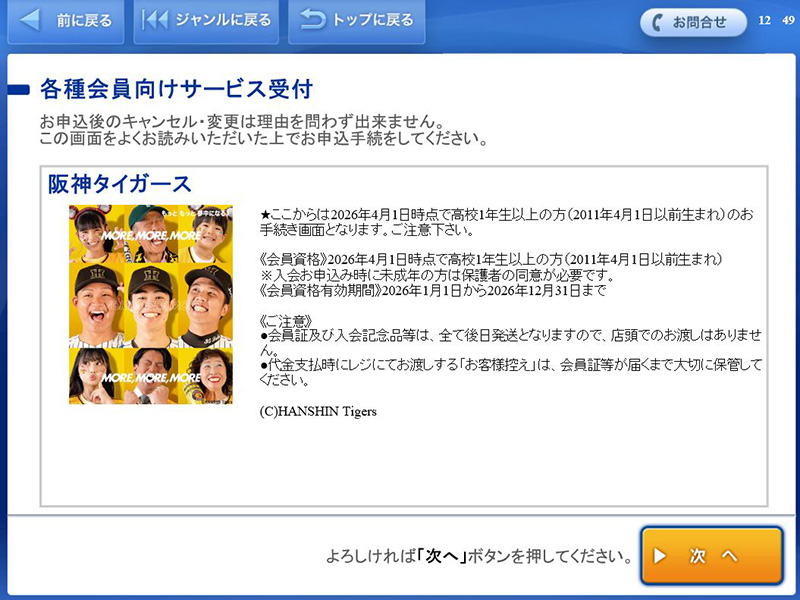This screenshot has height=600, width=800.
Task: Click the double rewind icon on ジャンルに戻る
Action: coord(156,20)
